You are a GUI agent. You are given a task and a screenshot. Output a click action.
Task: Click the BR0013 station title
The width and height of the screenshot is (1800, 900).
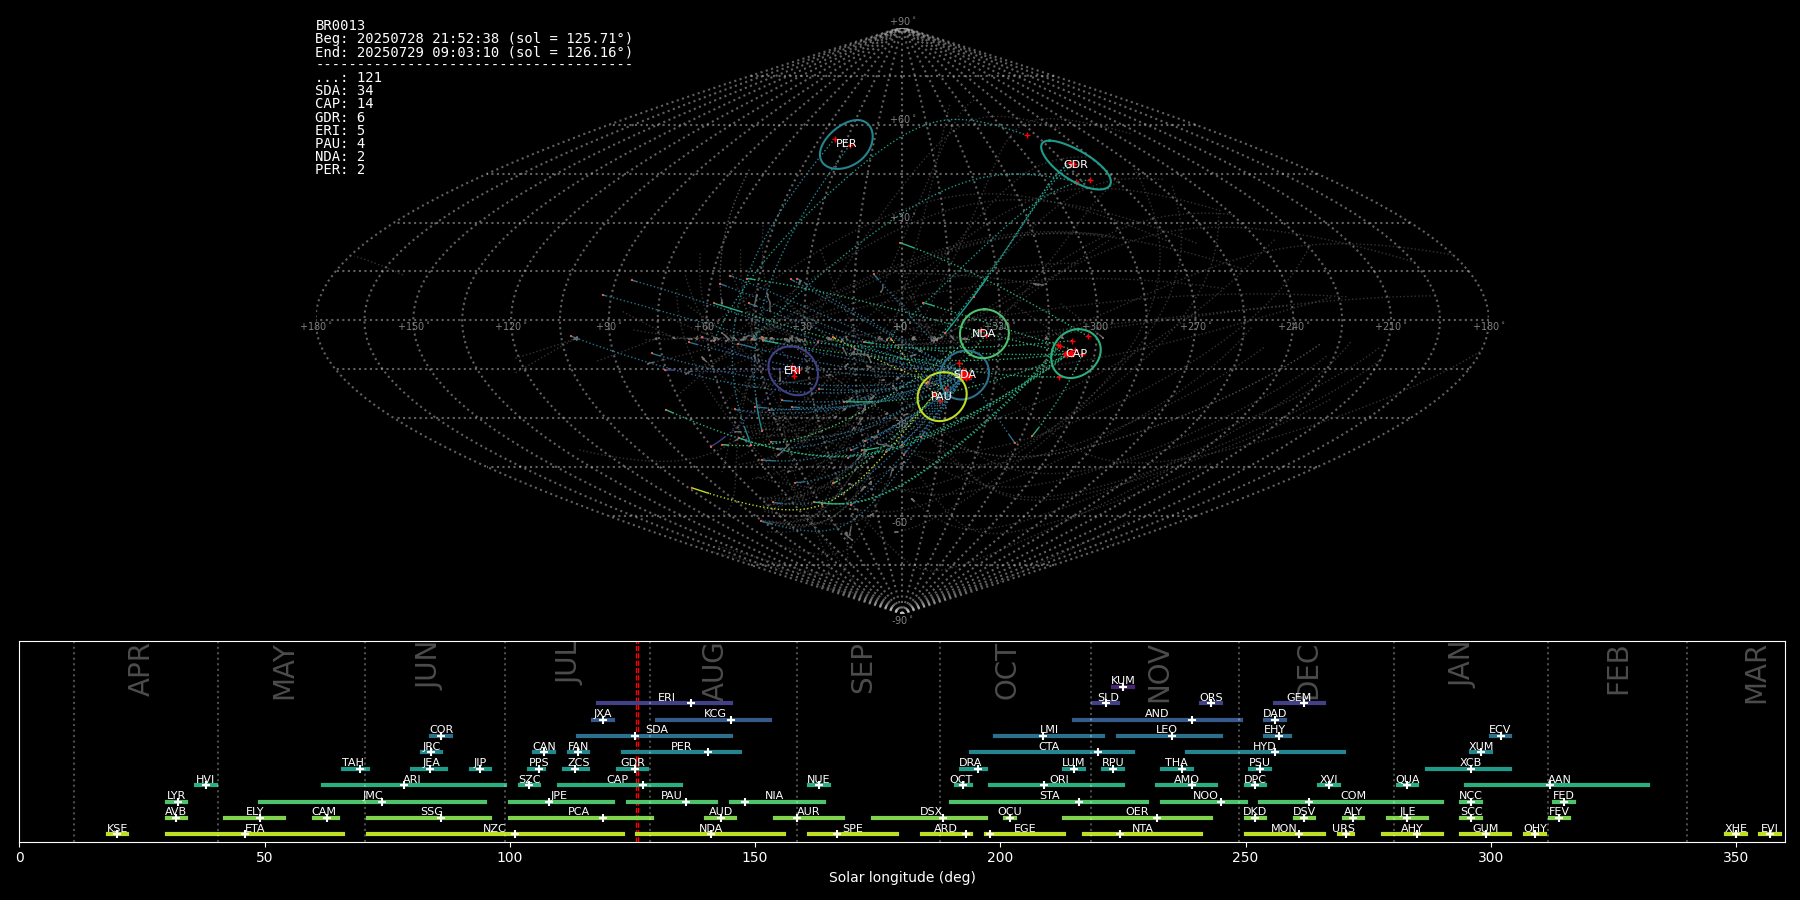point(340,26)
